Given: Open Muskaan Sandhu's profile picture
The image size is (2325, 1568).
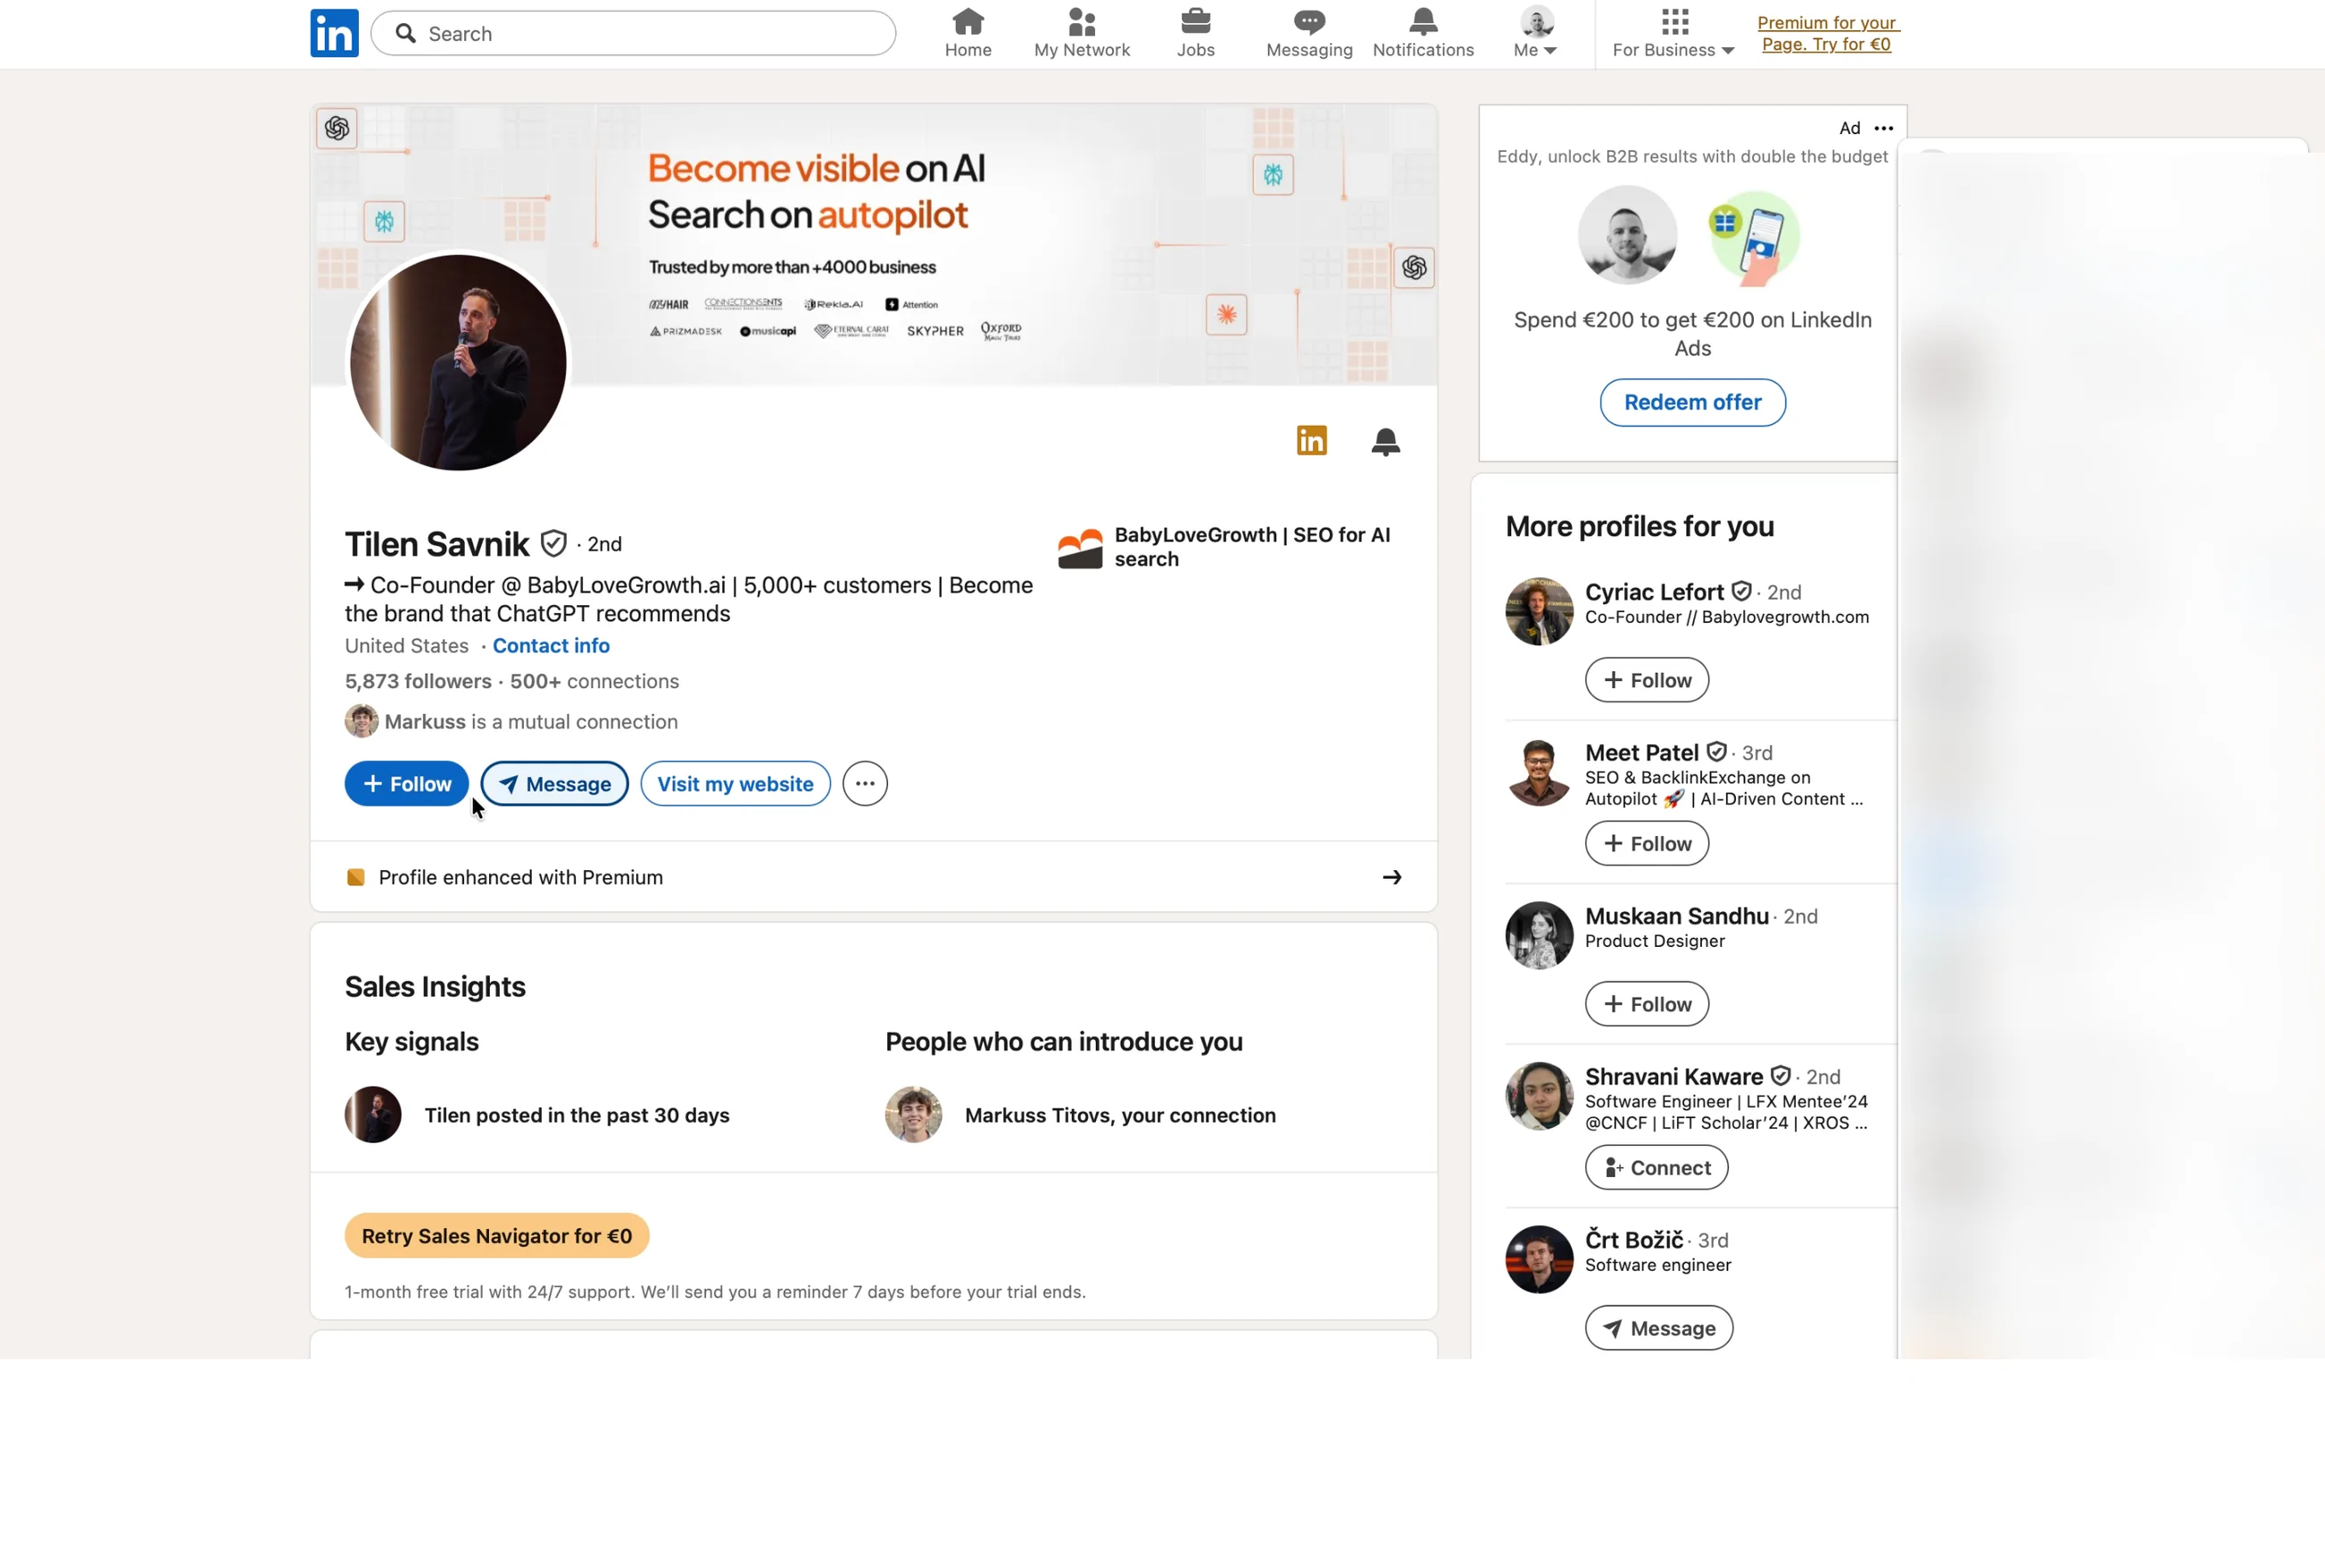Looking at the screenshot, I should 1538,935.
